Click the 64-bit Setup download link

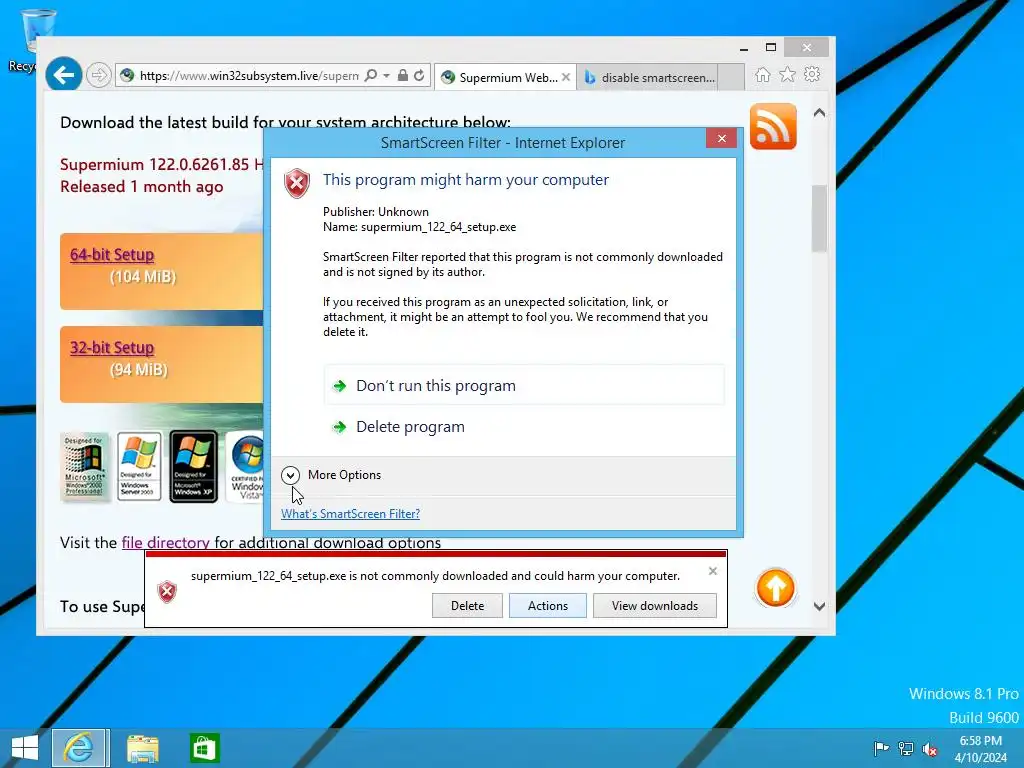pyautogui.click(x=112, y=255)
